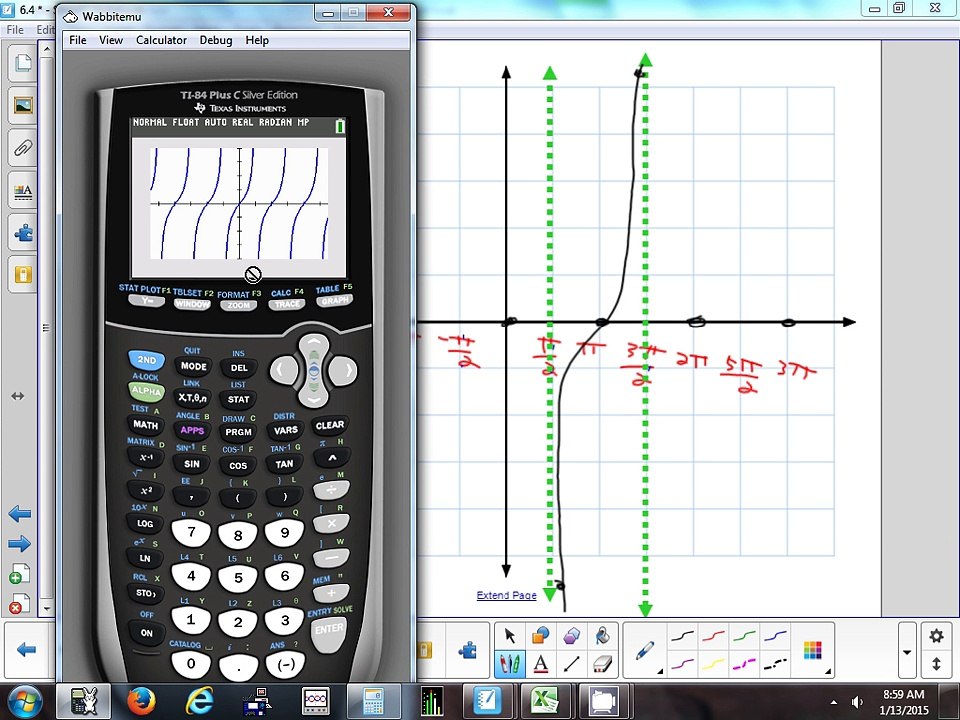Open Firefox from the taskbar
This screenshot has width=960, height=720.
(141, 702)
